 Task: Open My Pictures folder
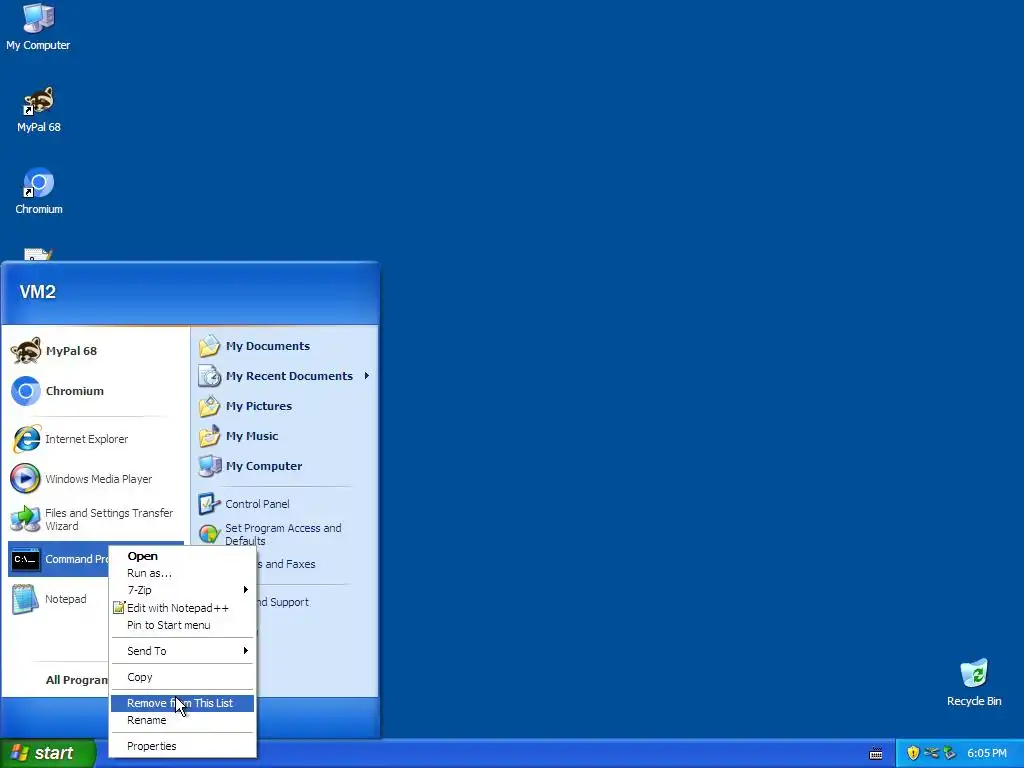tap(285, 406)
